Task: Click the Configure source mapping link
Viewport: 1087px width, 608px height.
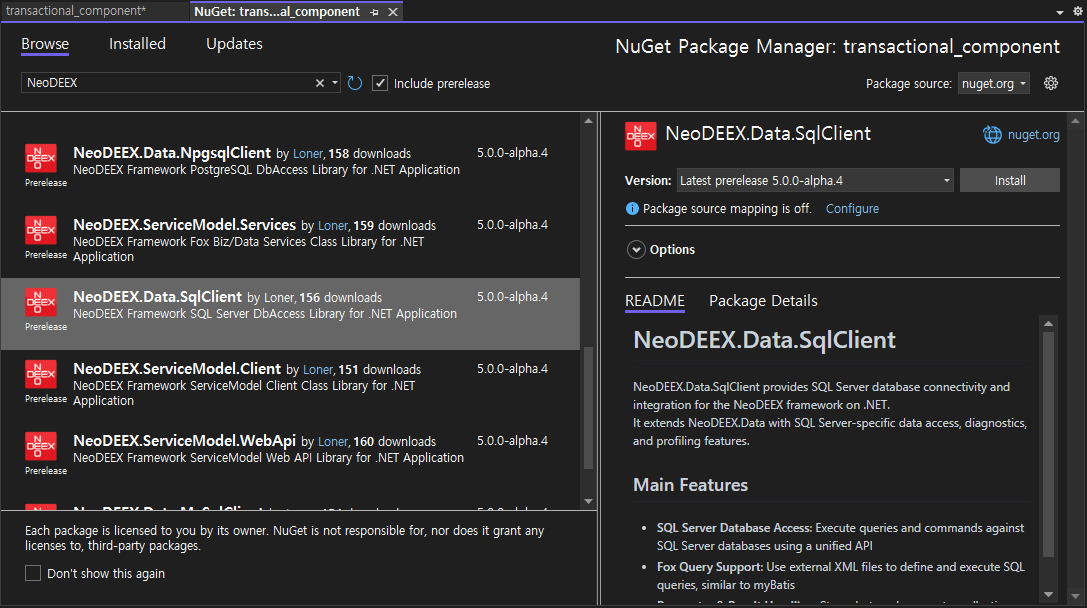Action: coord(852,209)
